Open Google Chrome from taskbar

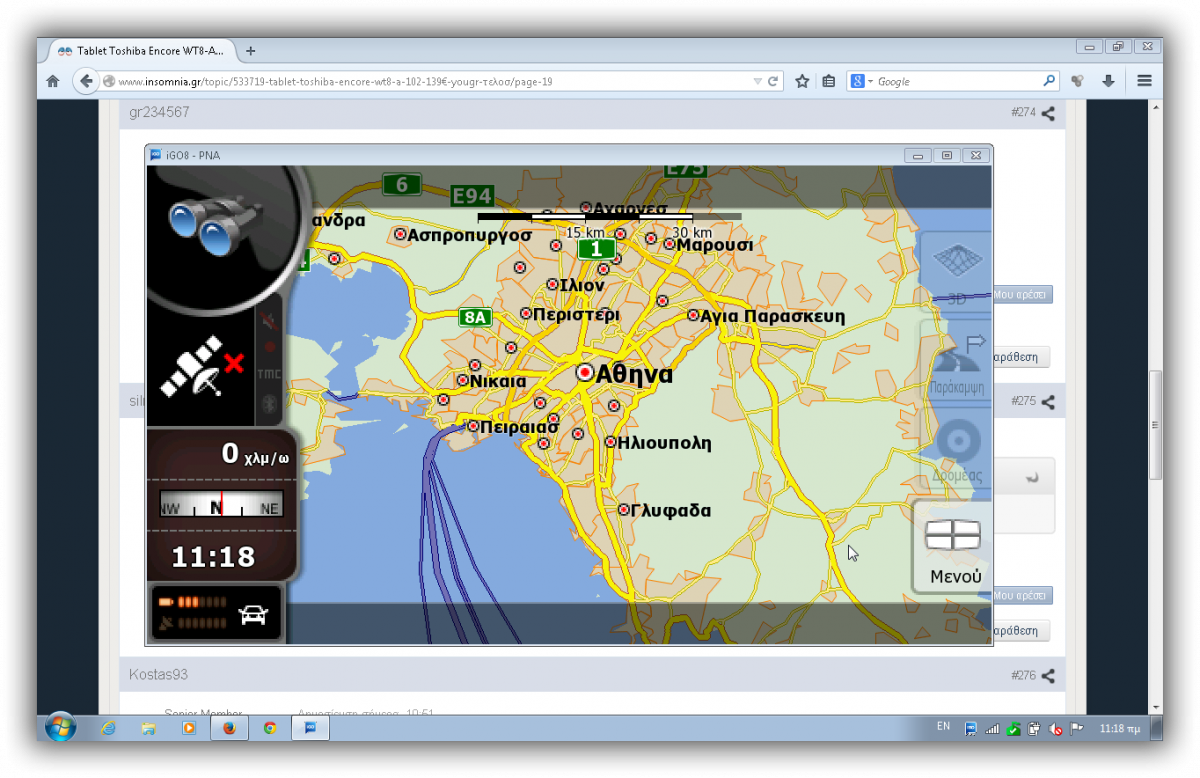(270, 728)
